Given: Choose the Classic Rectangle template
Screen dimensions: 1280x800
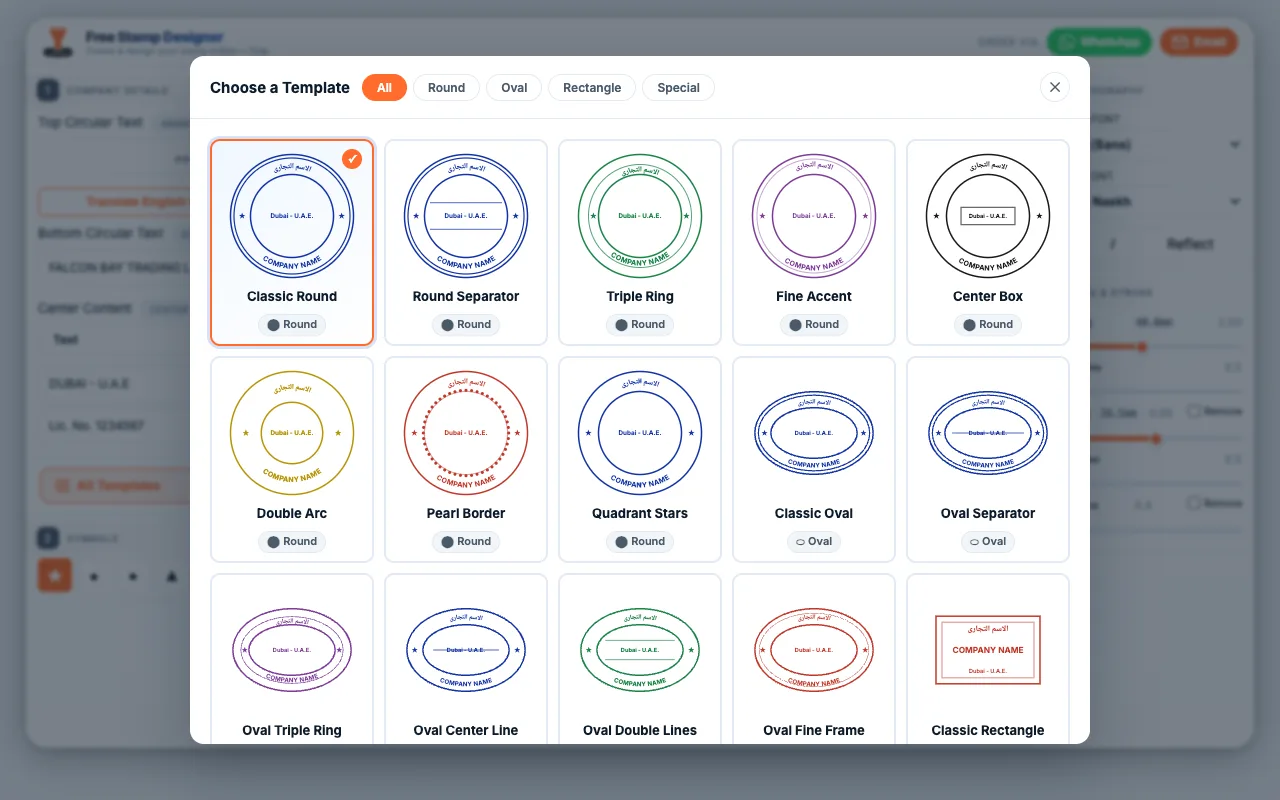Looking at the screenshot, I should pos(988,659).
